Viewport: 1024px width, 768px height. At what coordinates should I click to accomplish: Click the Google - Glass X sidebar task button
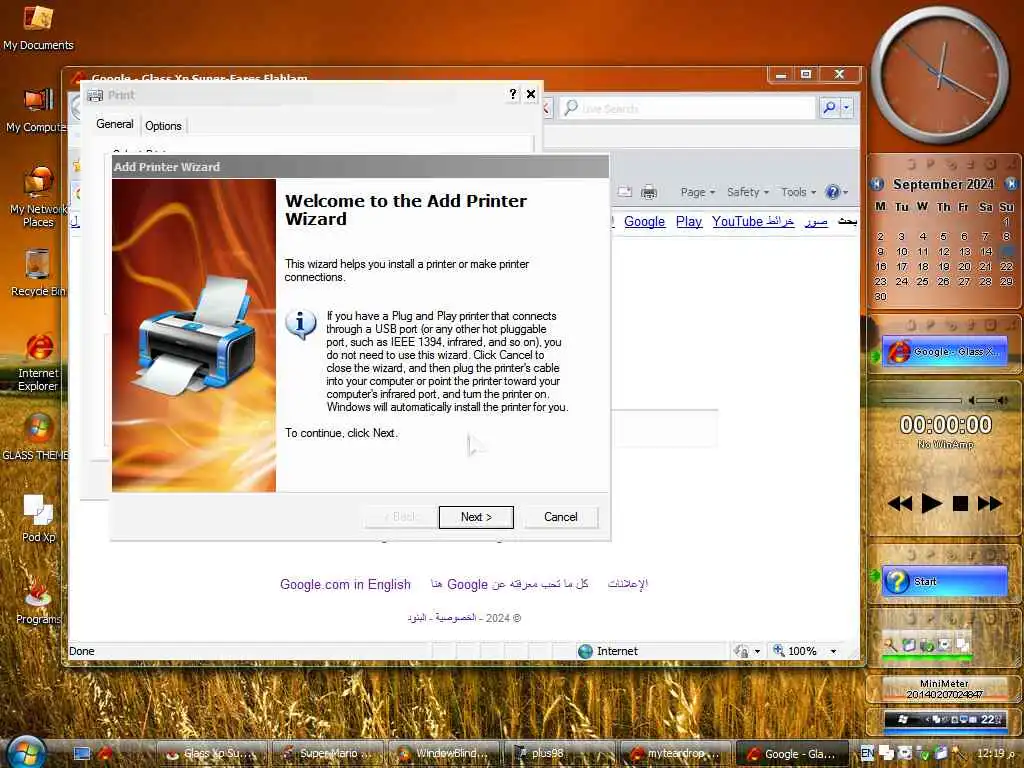point(944,351)
